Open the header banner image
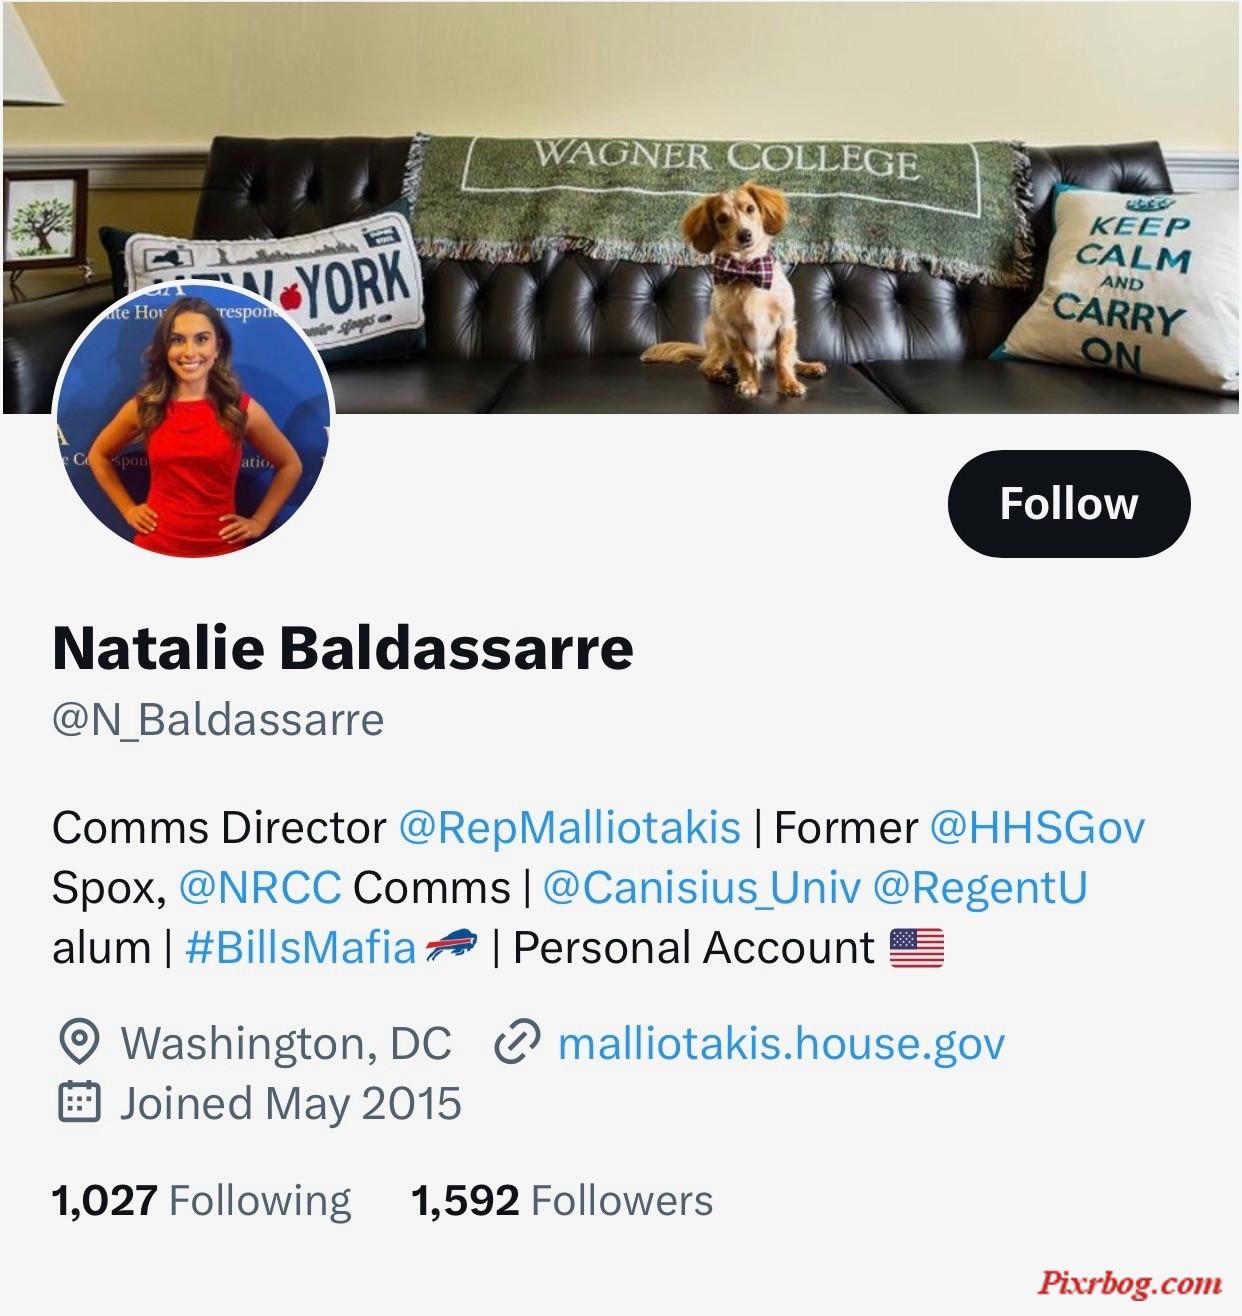1242x1316 pixels. point(621,207)
